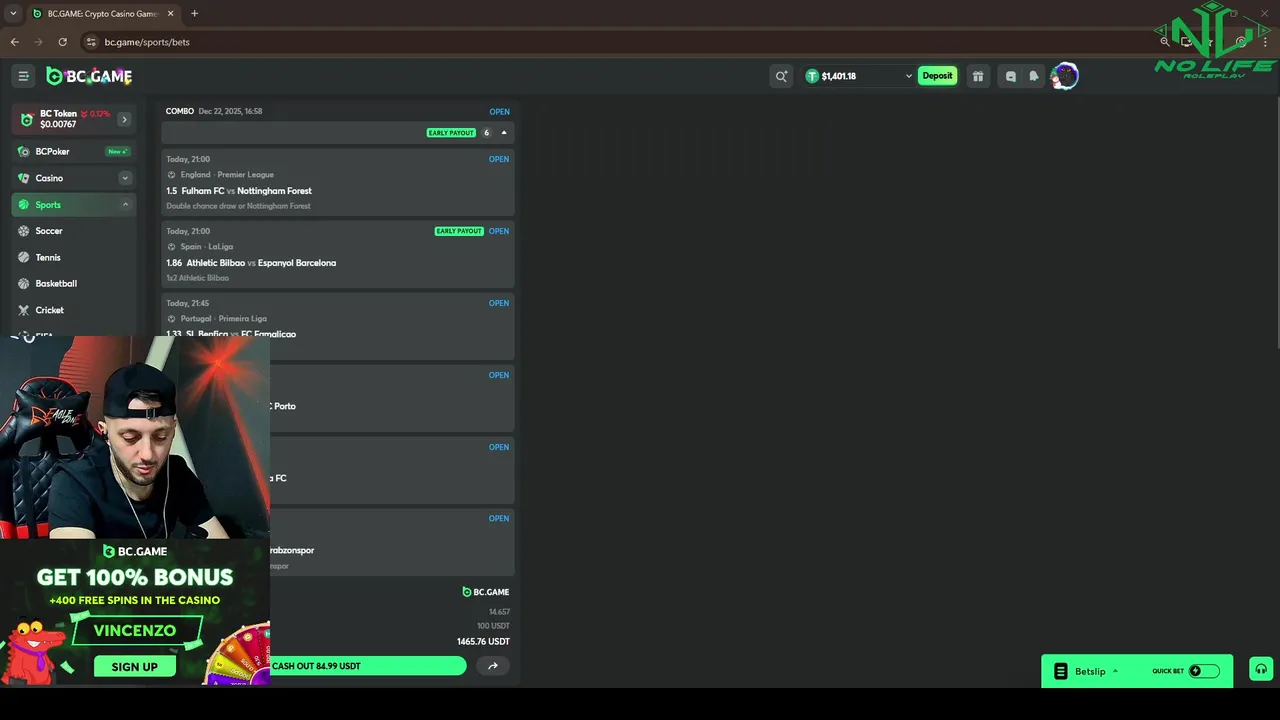Click OPEN status on the Fulham match
Viewport: 1280px width, 720px height.
tap(499, 159)
